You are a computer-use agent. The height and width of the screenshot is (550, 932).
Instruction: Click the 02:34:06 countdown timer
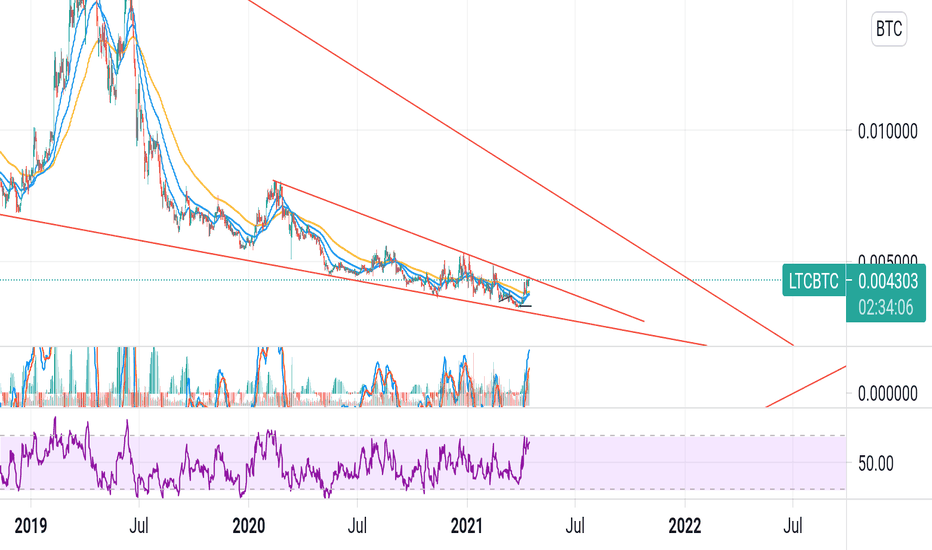(886, 307)
